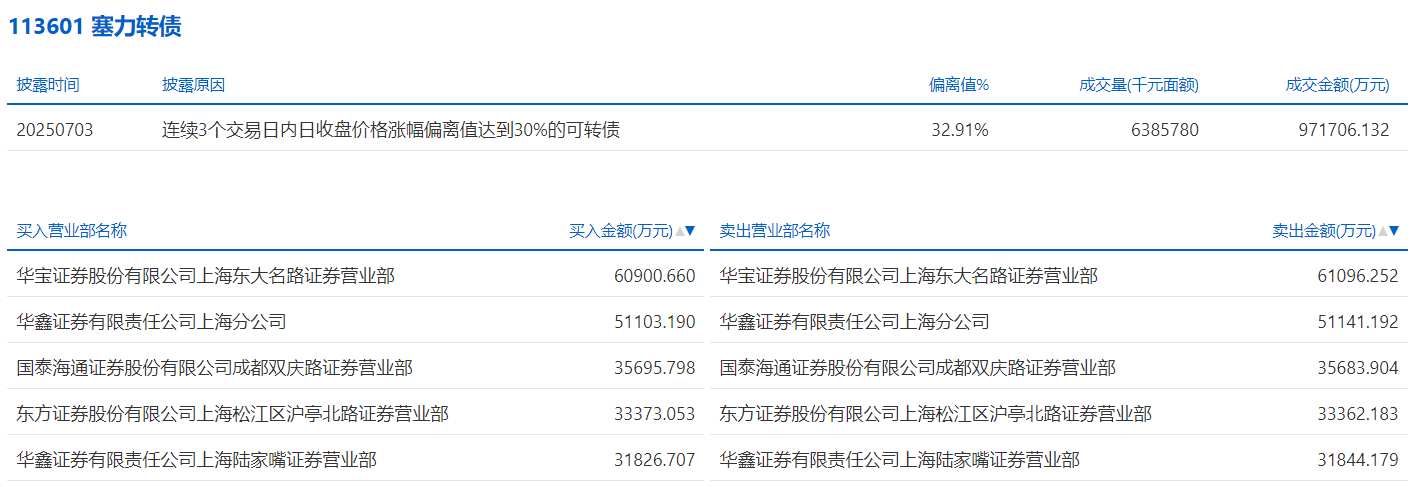This screenshot has width=1417, height=487.
Task: Click the disclosure reason text about 30% deviation
Action: pos(391,130)
